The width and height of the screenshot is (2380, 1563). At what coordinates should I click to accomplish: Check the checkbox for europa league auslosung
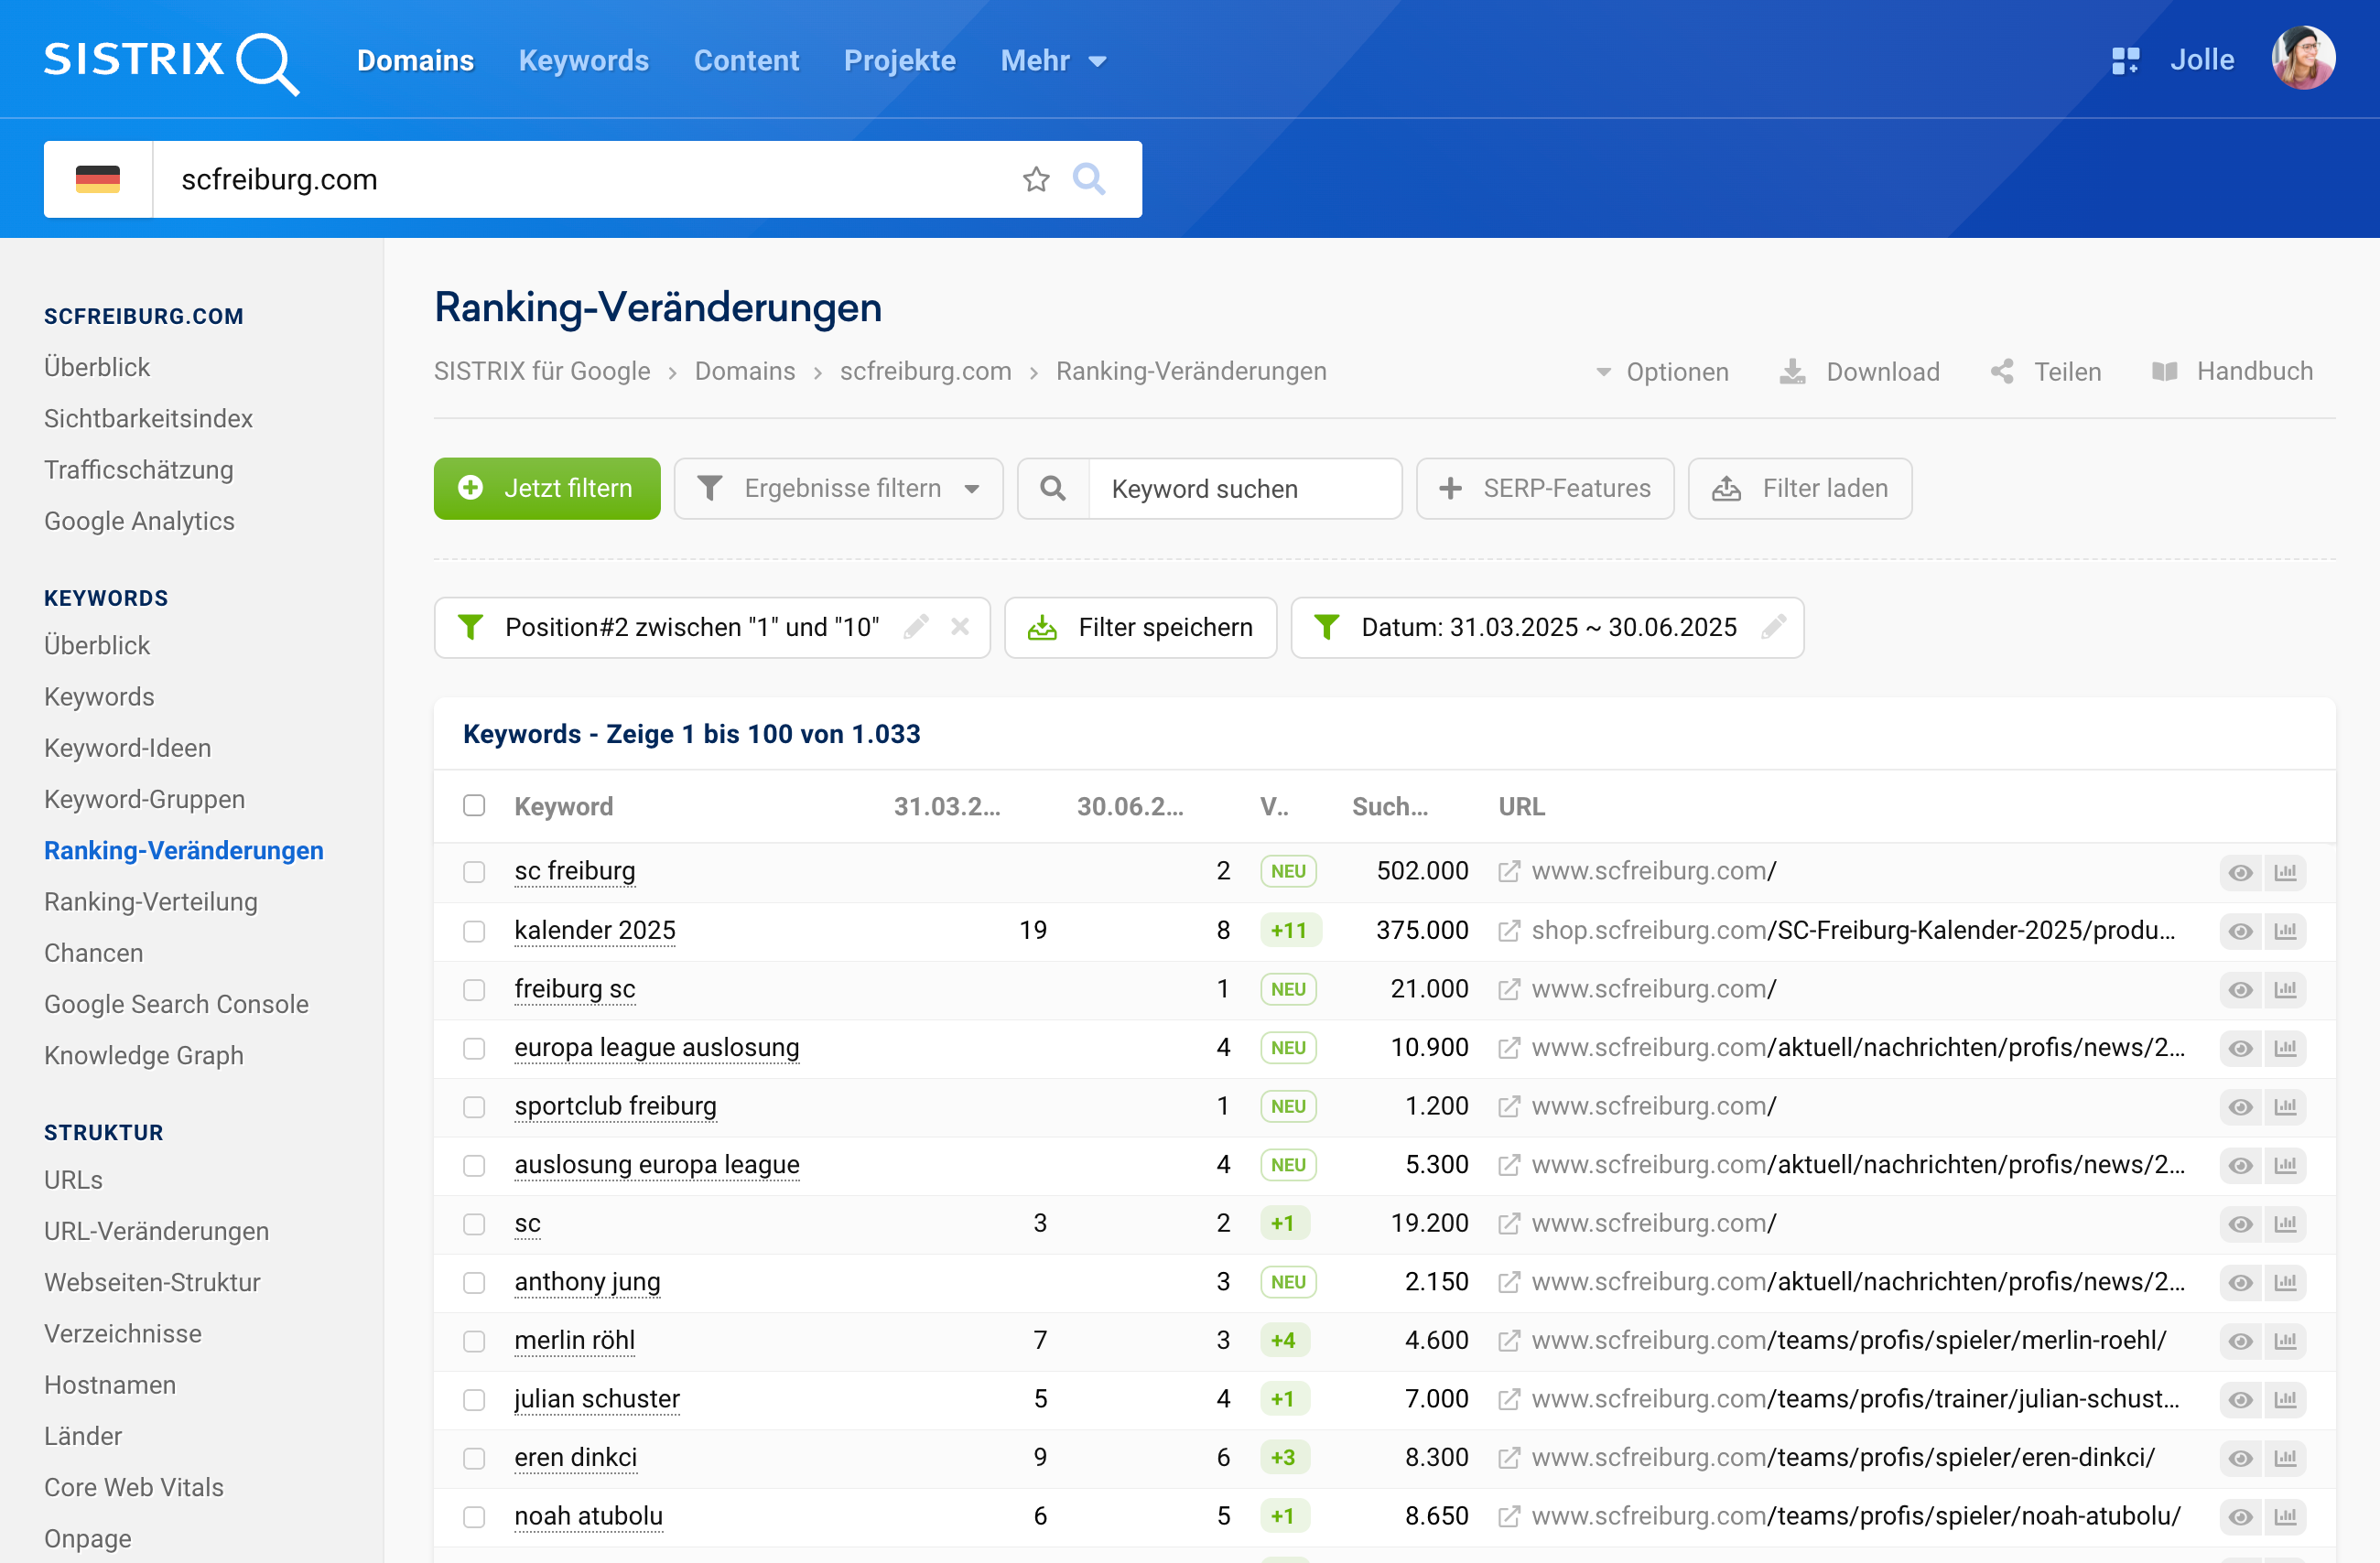(x=474, y=1048)
